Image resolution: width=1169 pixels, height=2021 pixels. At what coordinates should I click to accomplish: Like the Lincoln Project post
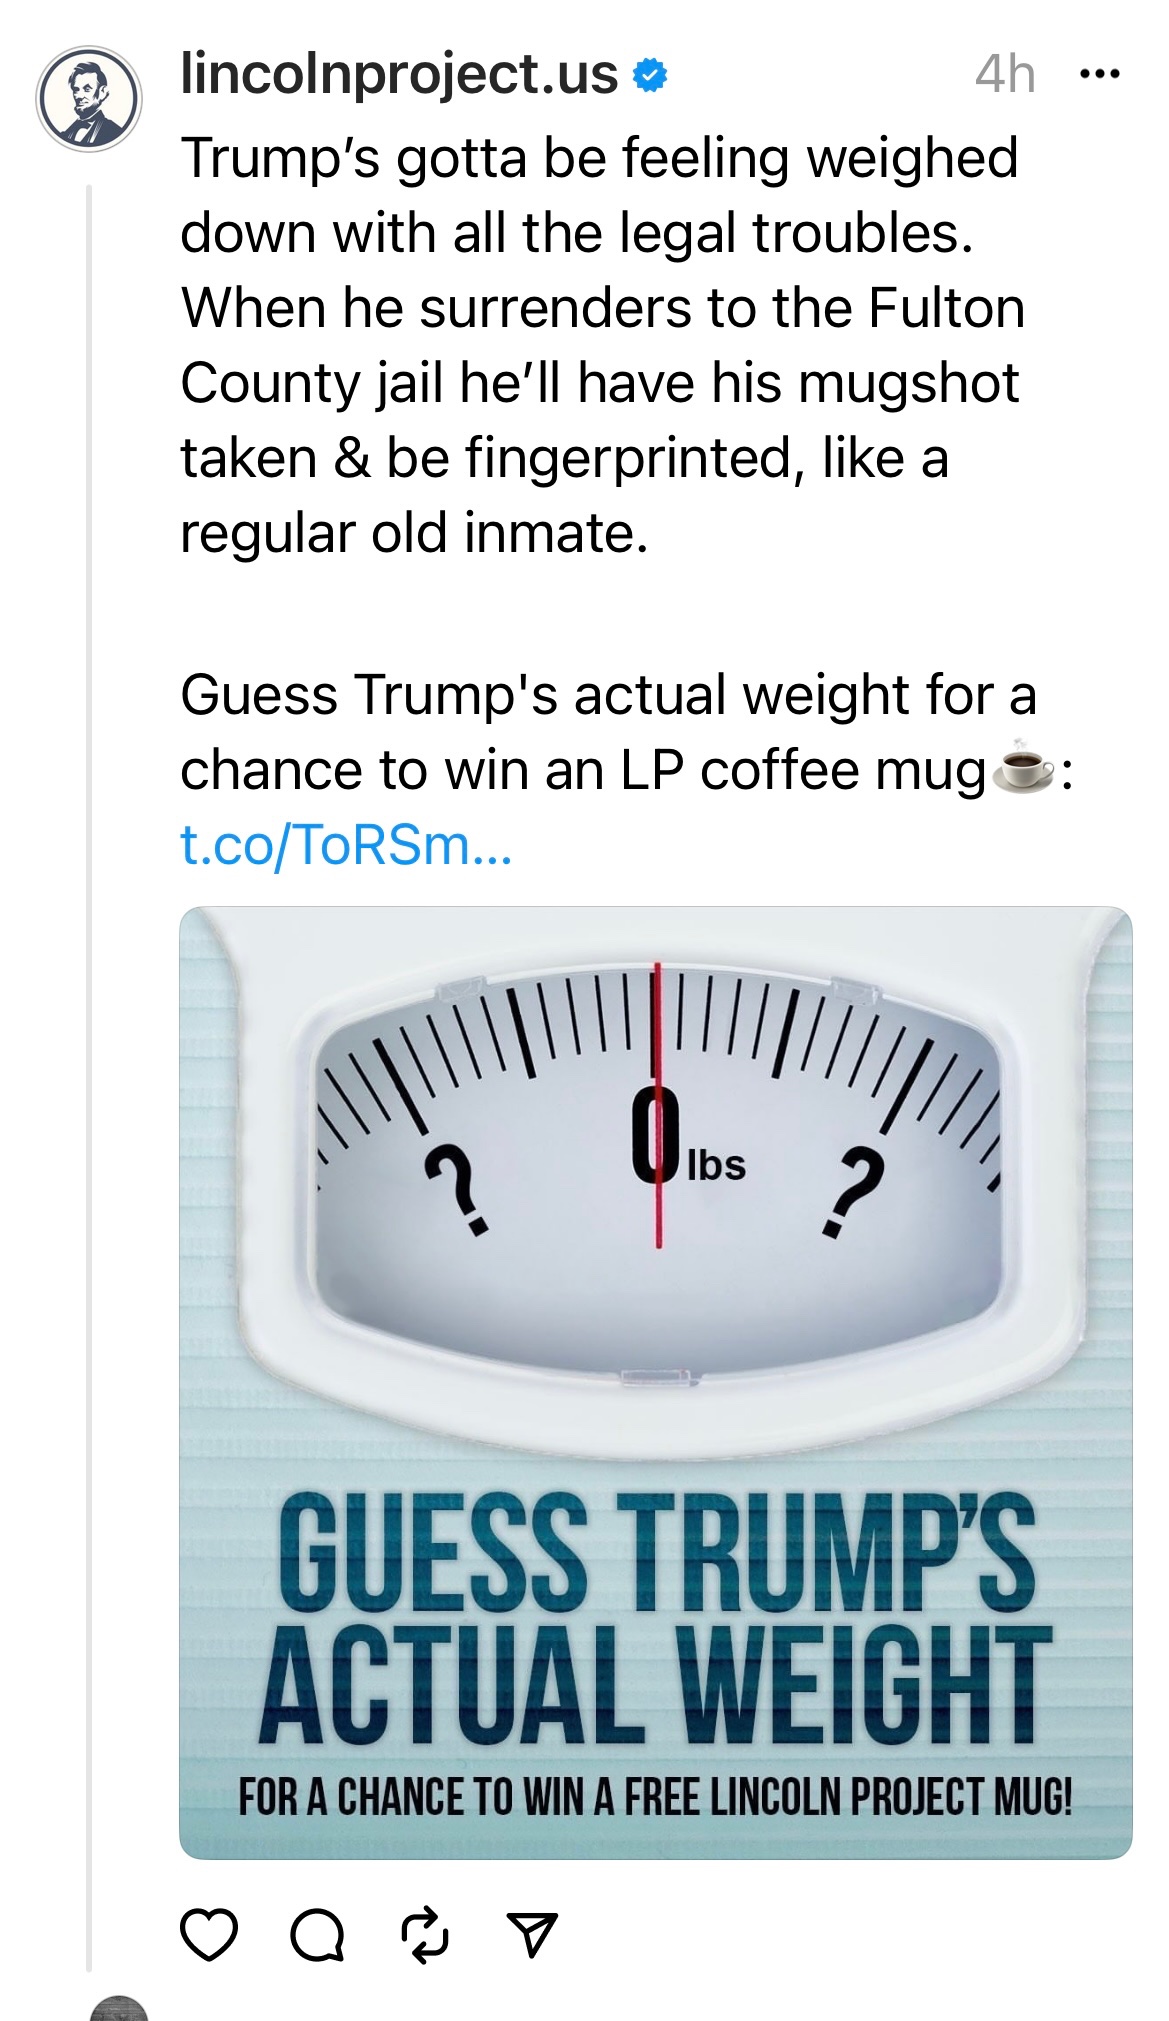[x=209, y=1934]
